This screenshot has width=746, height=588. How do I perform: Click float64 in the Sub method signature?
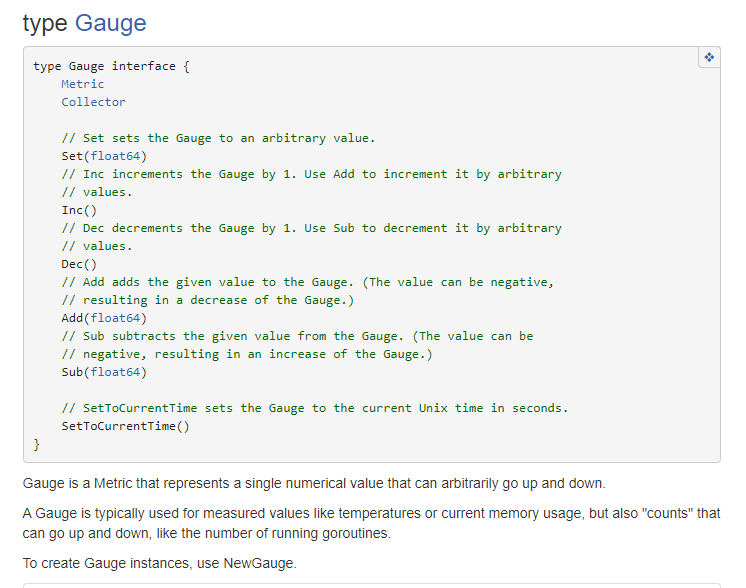(x=115, y=372)
